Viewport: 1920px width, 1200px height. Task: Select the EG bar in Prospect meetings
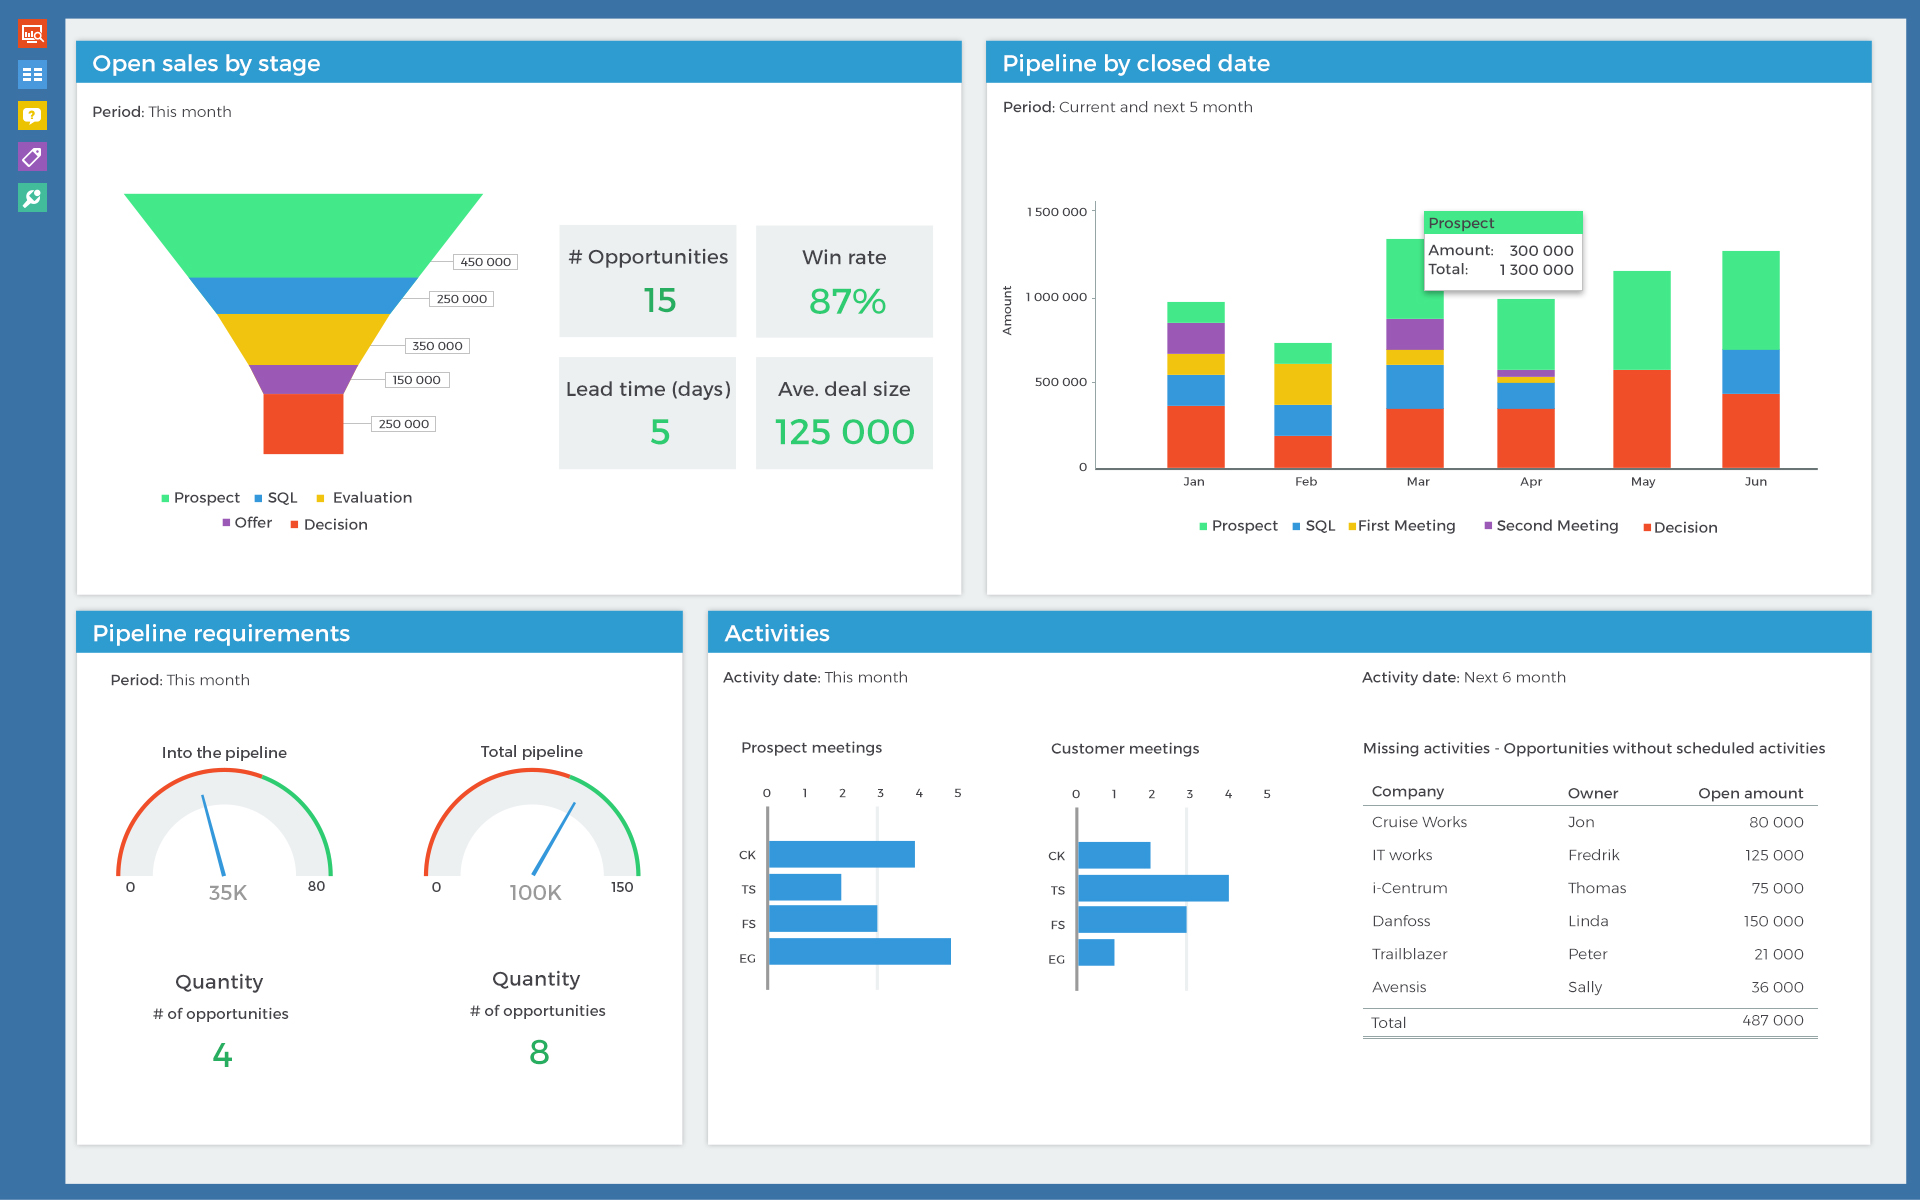point(858,954)
